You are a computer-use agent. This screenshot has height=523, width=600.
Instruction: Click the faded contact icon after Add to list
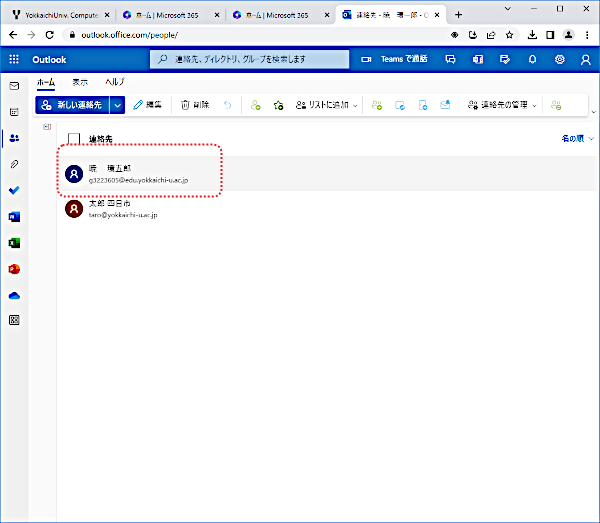(x=377, y=105)
